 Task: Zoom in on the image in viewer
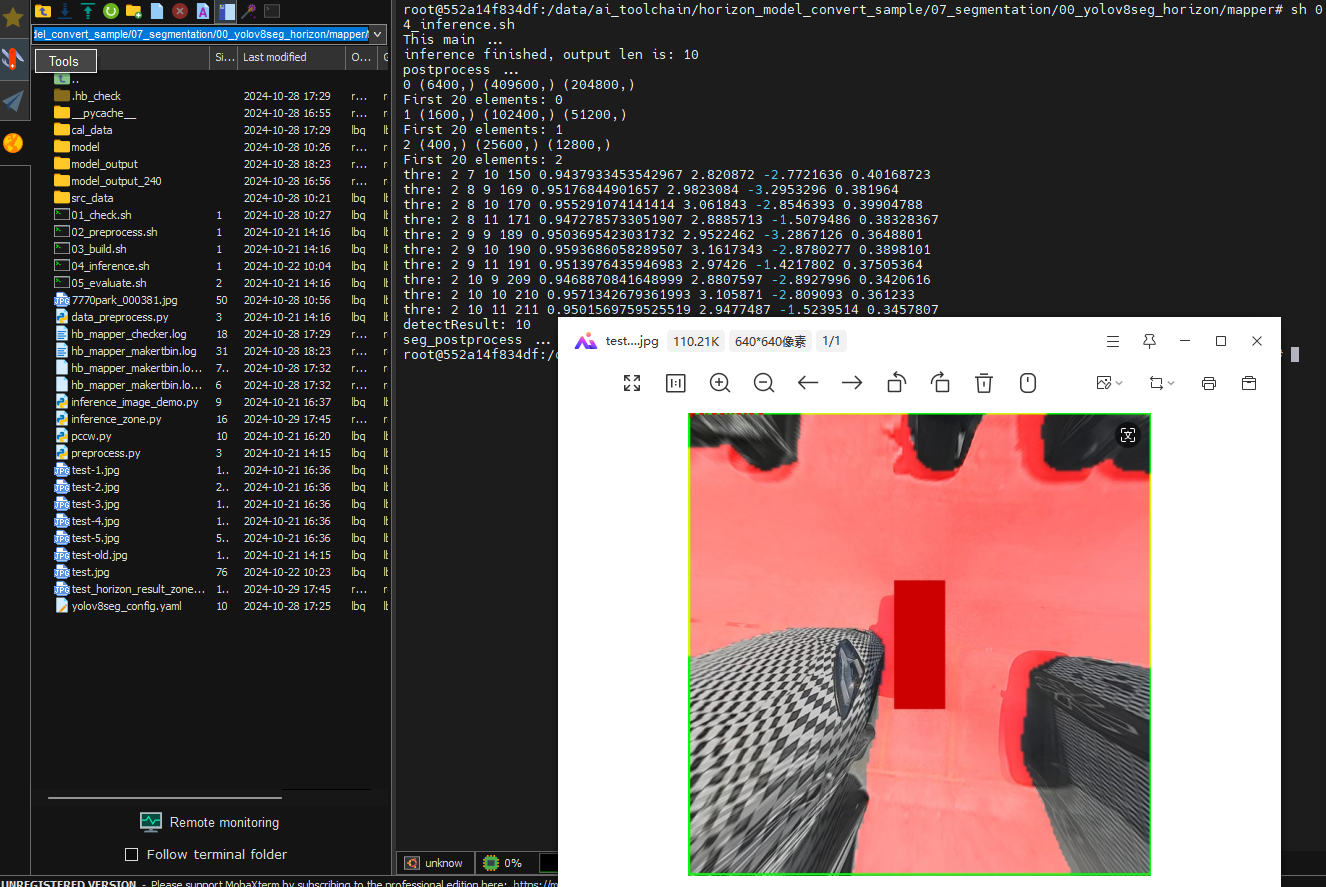(x=720, y=383)
